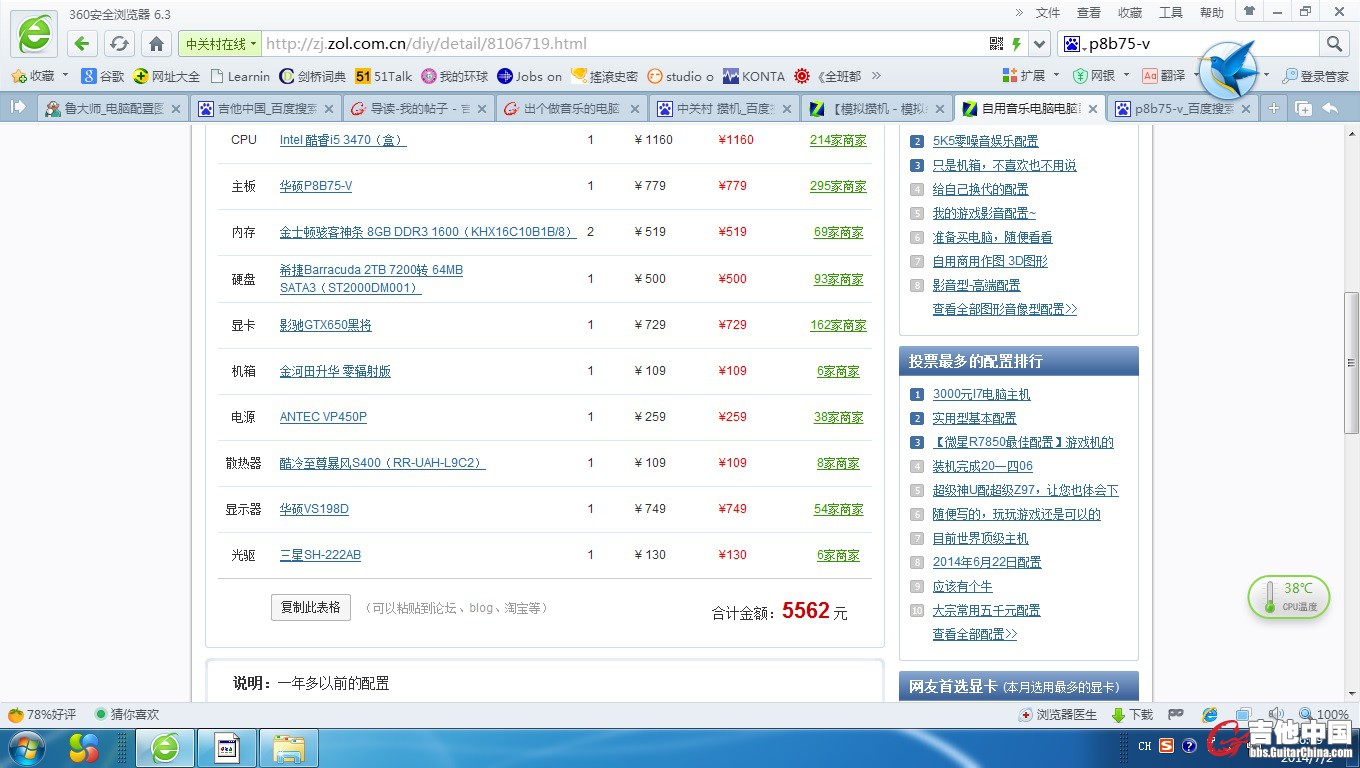1360x768 pixels.
Task: Click the green lightning speed-mode icon
Action: point(1017,44)
